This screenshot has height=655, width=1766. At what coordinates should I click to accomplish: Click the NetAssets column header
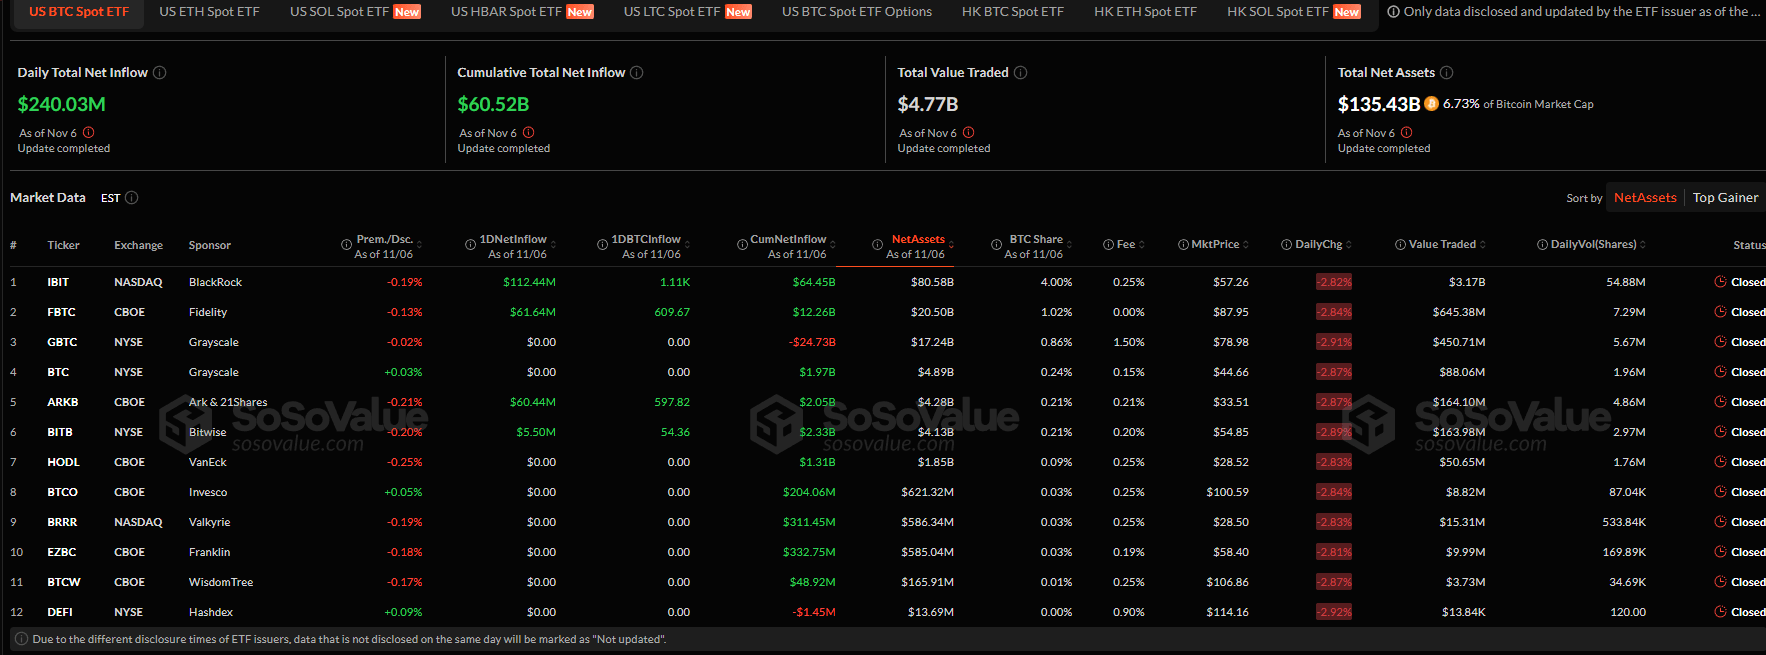(x=917, y=240)
